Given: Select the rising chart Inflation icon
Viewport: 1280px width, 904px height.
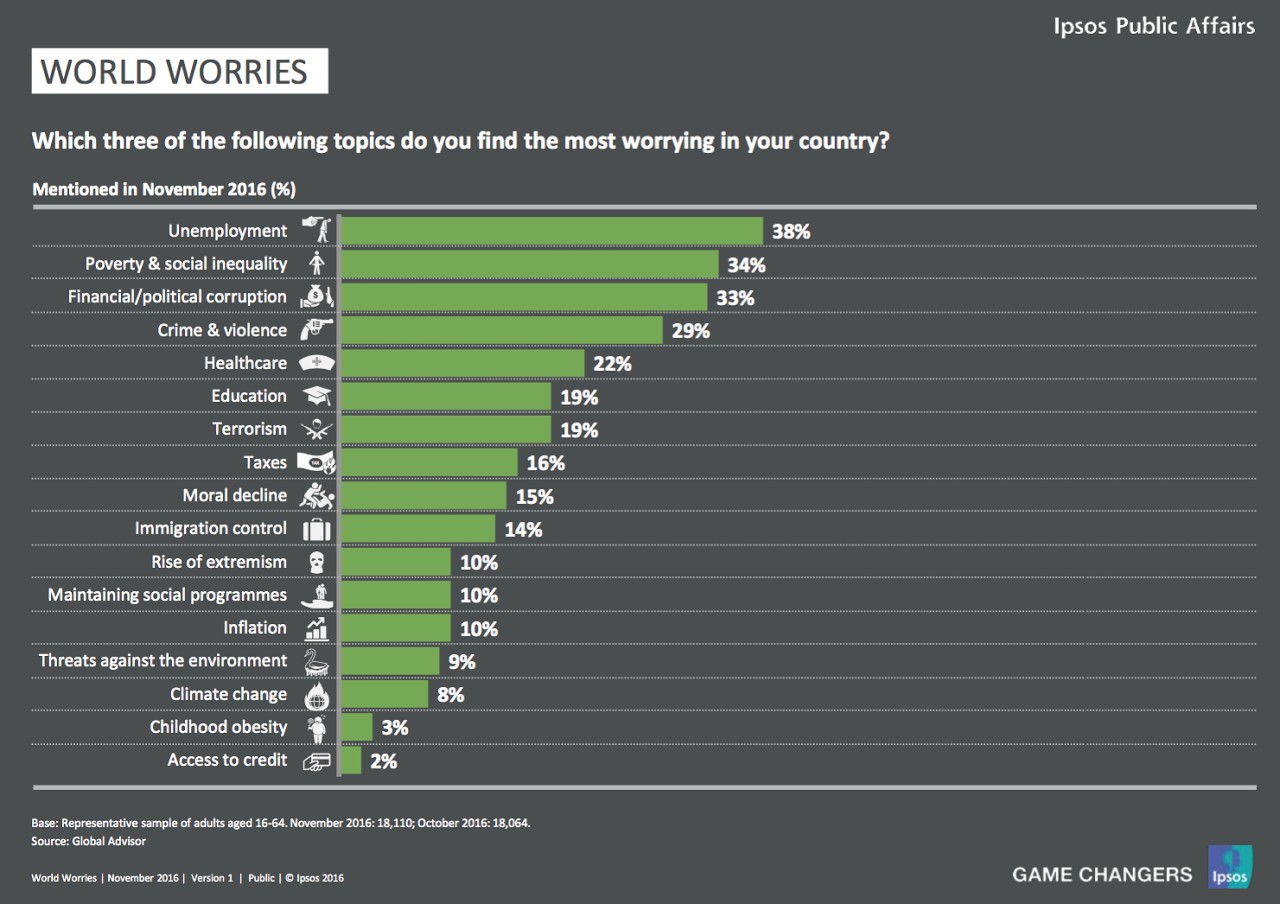Looking at the screenshot, I should tap(316, 628).
